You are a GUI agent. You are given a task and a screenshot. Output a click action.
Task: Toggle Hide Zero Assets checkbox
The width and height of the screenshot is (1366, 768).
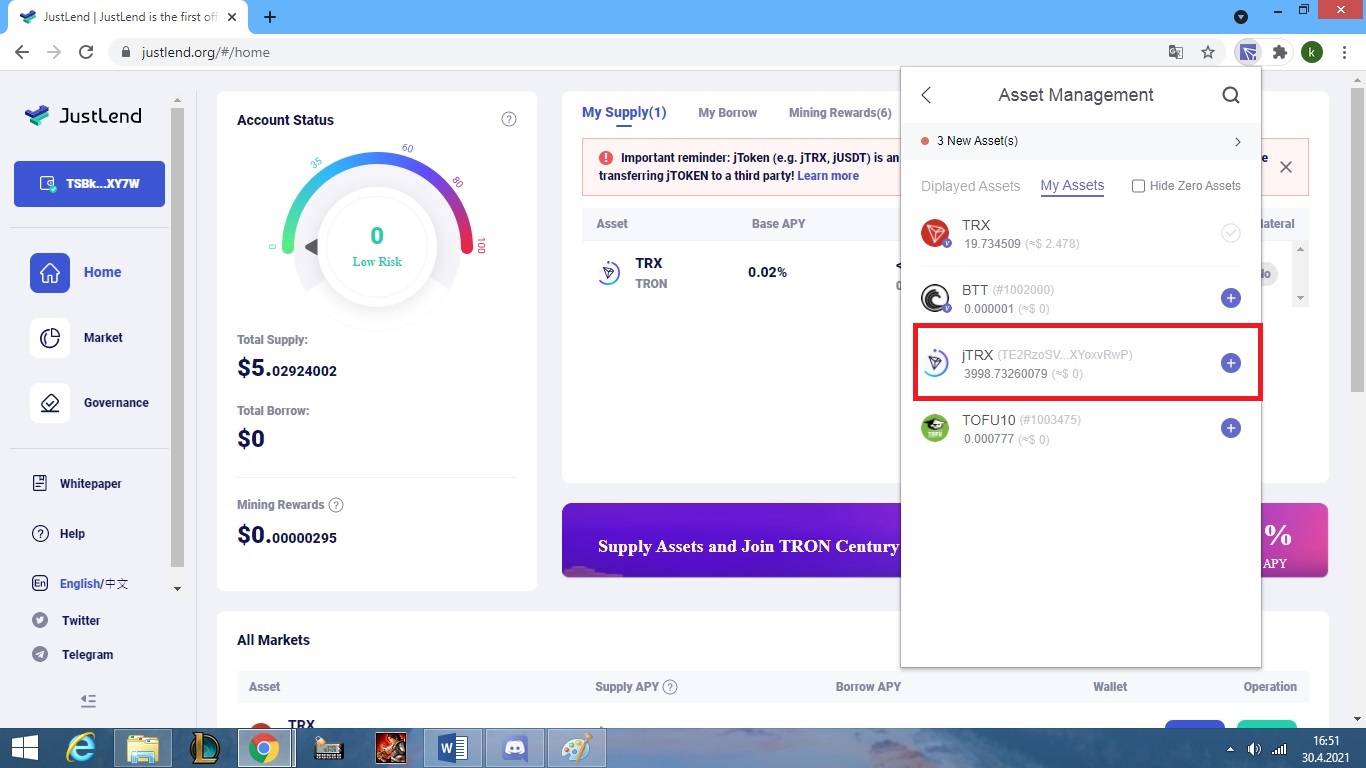1138,186
